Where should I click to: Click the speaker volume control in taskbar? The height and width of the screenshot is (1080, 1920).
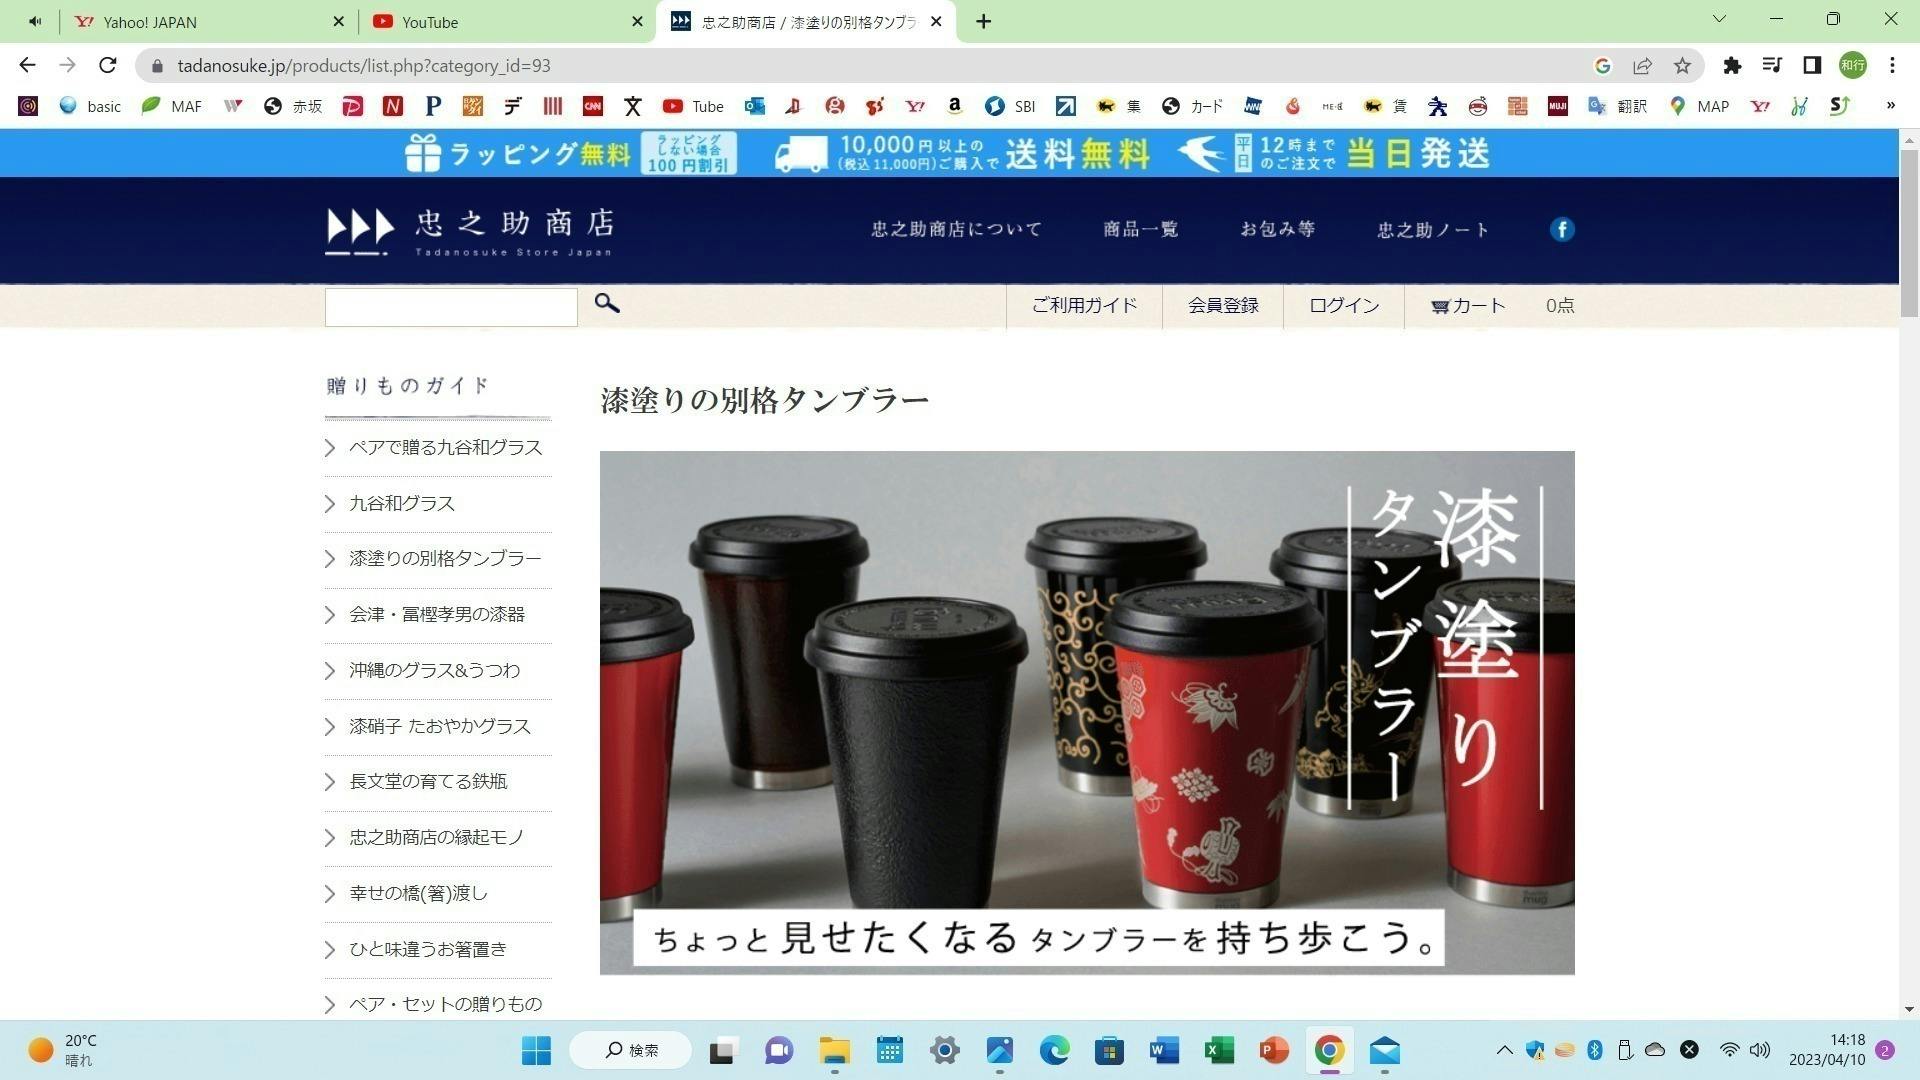[x=1760, y=1050]
